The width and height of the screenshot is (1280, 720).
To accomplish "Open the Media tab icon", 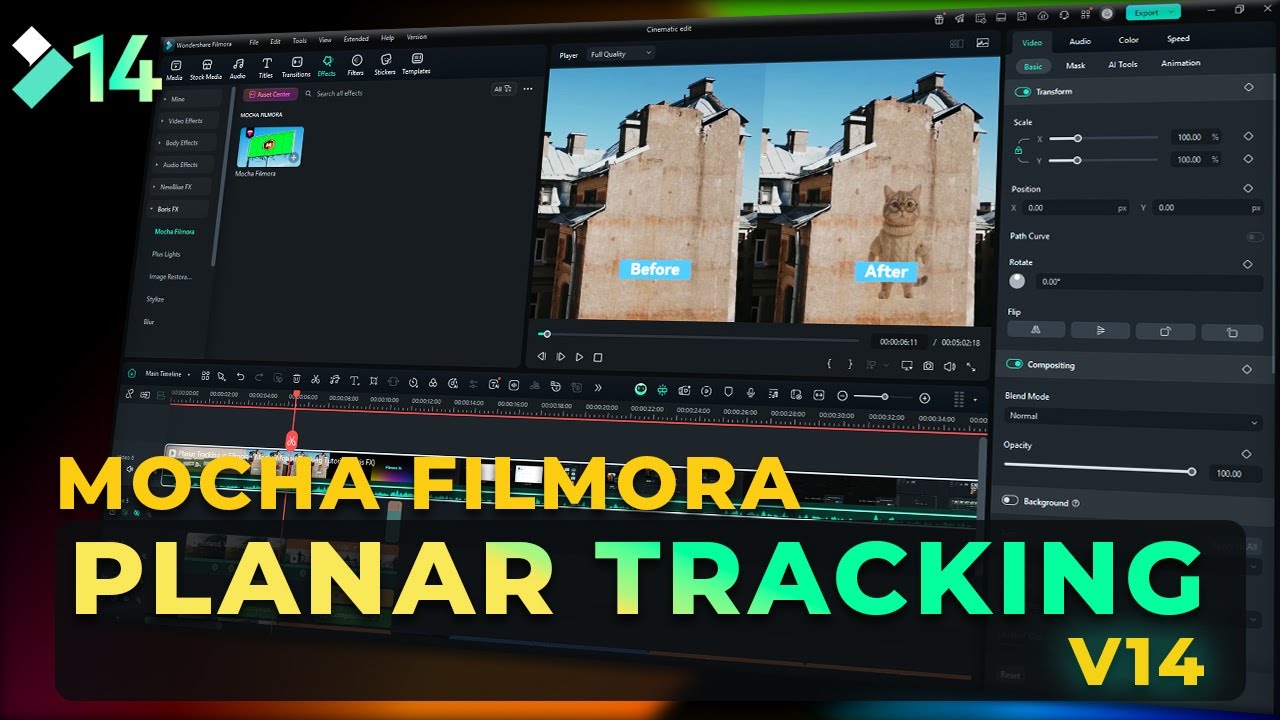I will tap(176, 66).
